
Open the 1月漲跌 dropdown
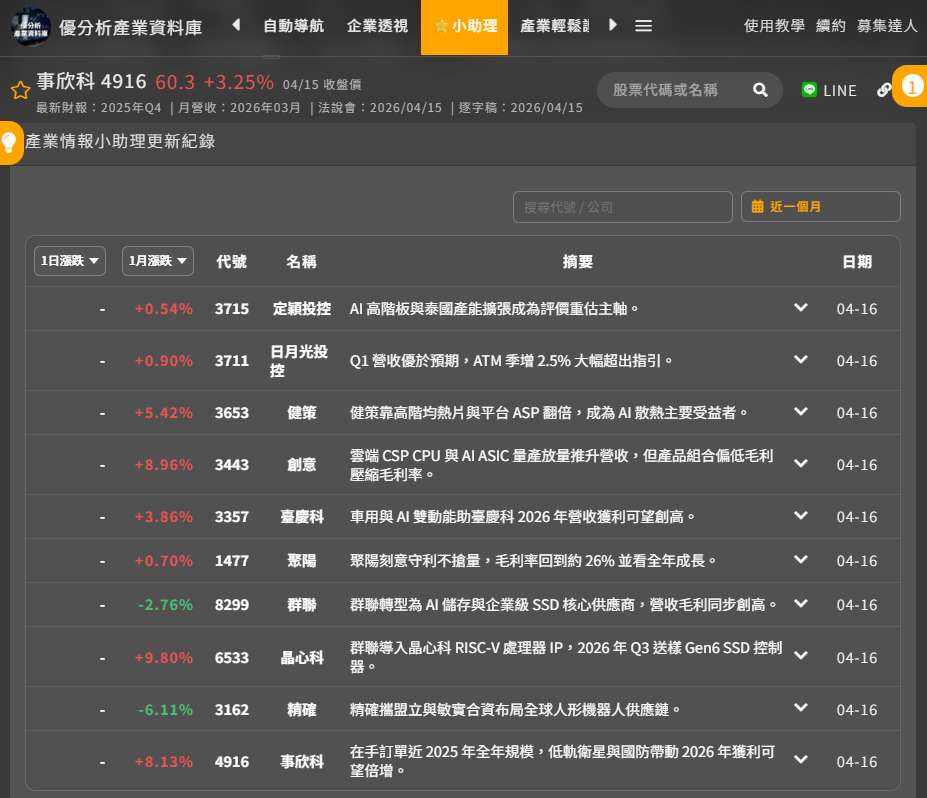(158, 261)
